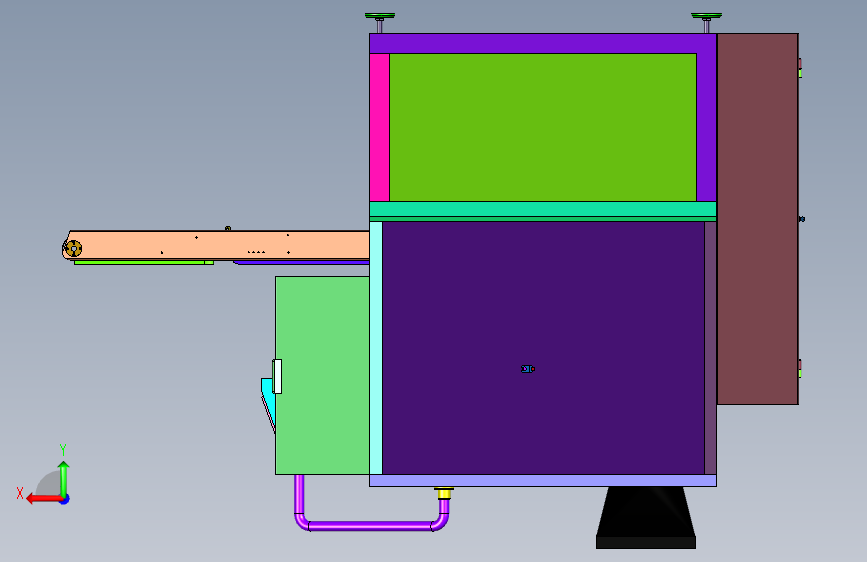867x562 pixels.
Task: Select the right leveling foot on top
Action: [706, 23]
